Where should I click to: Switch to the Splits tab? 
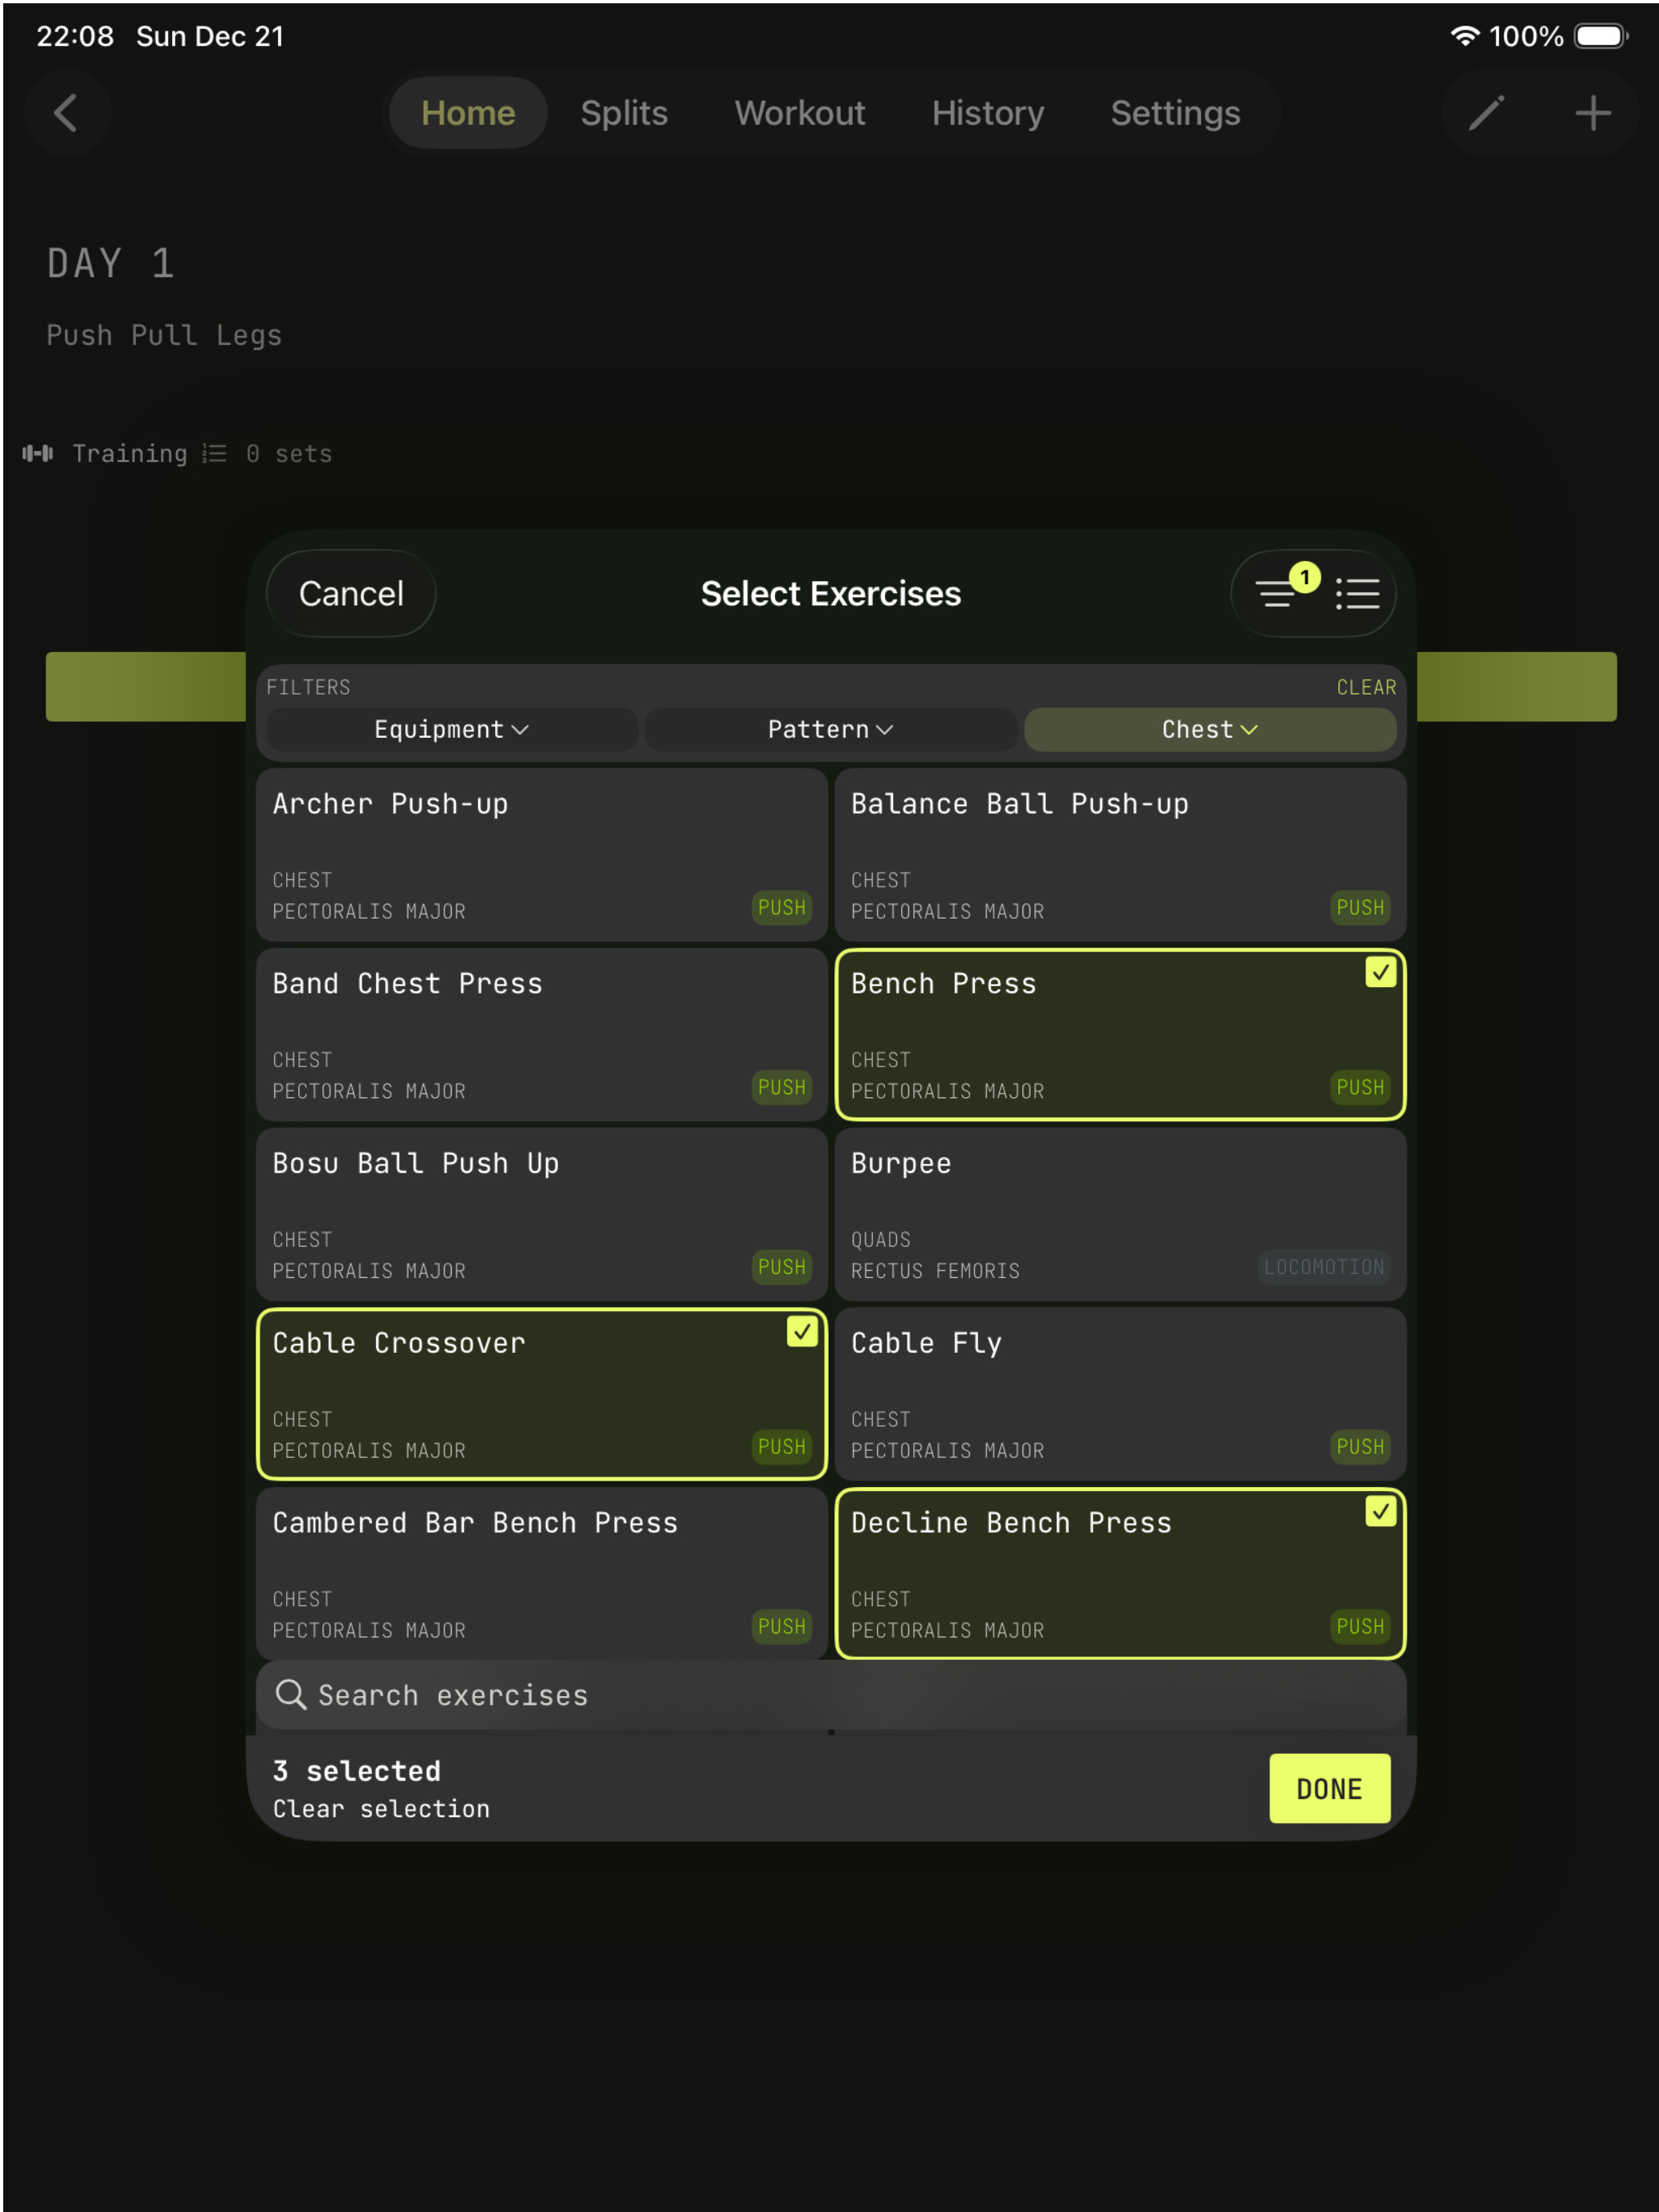[x=624, y=113]
